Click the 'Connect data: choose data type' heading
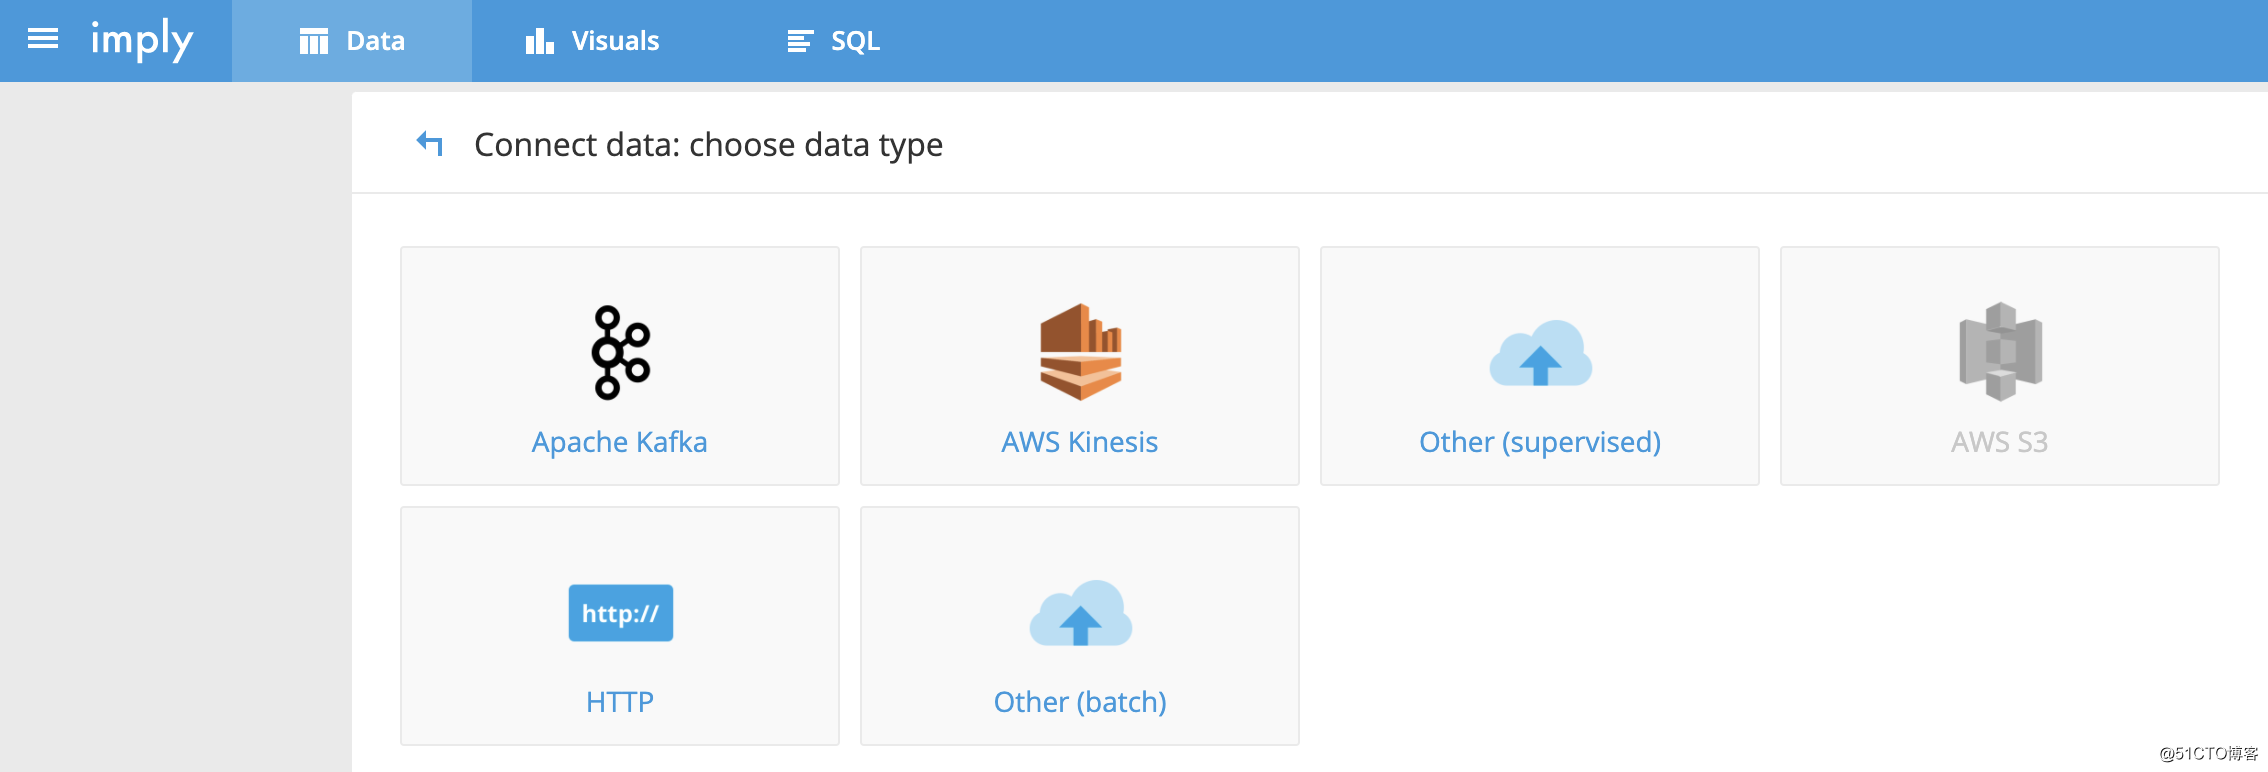Viewport: 2268px width, 772px height. tap(708, 145)
